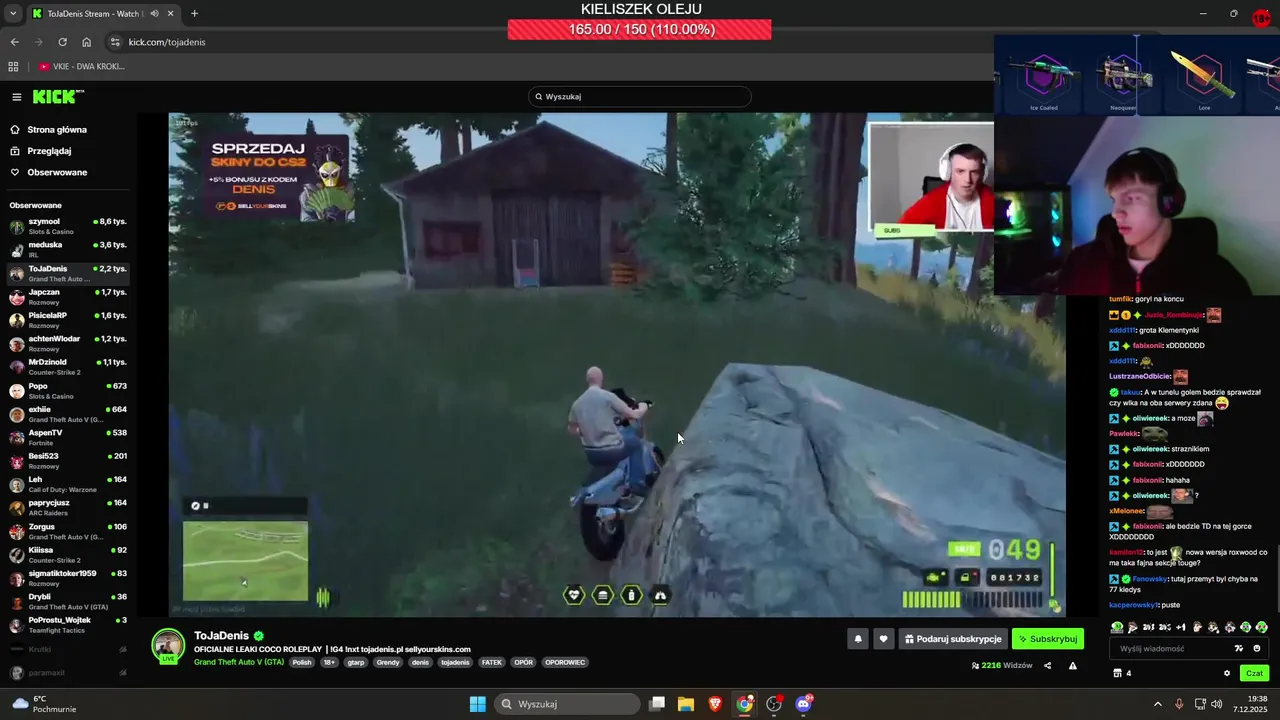1280x720 pixels.
Task: Report stream using warning triangle icon
Action: coord(1073,665)
